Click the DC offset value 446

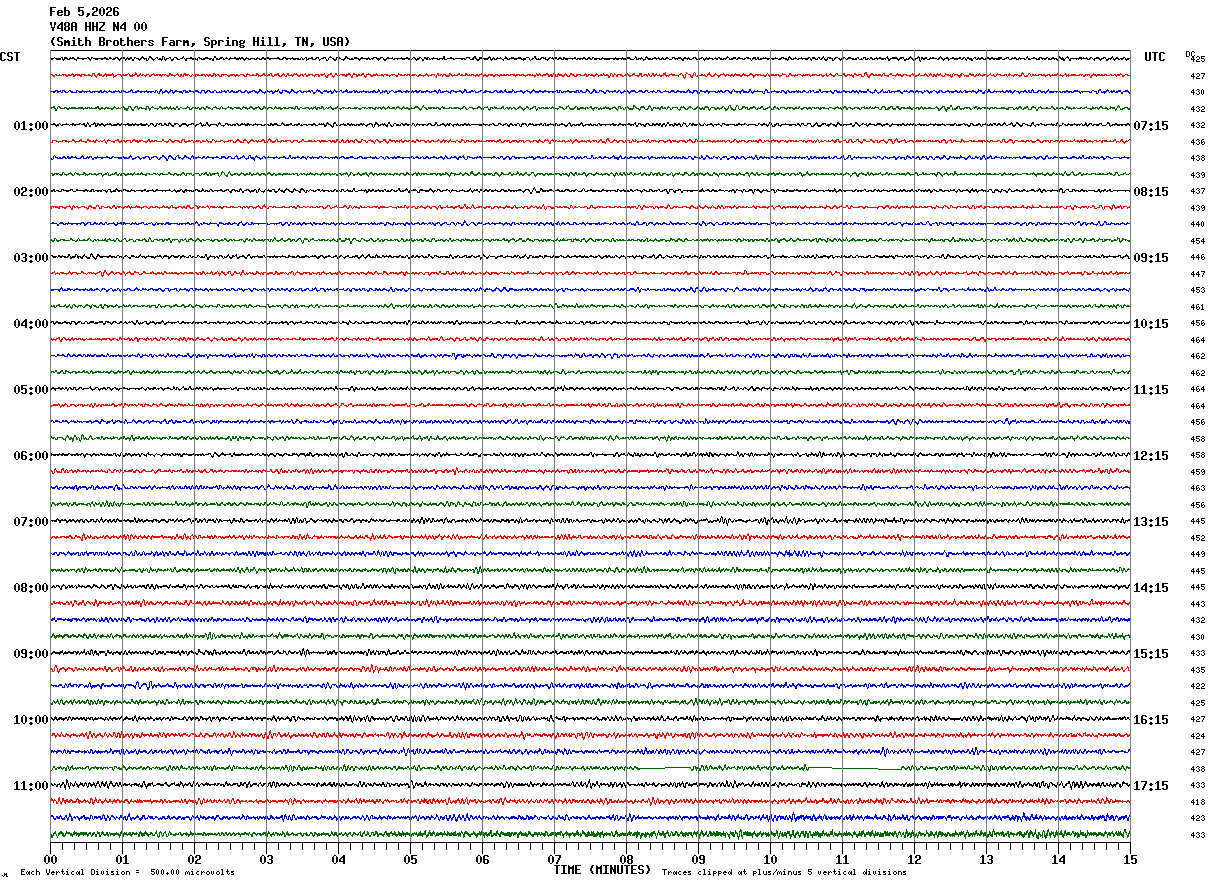tap(1197, 258)
